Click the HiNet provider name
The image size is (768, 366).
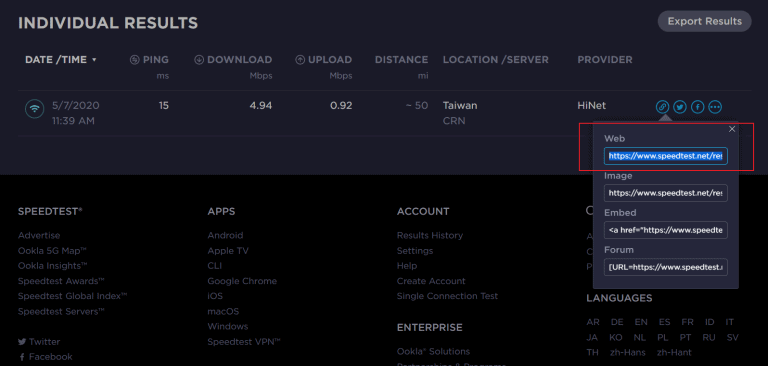(592, 105)
